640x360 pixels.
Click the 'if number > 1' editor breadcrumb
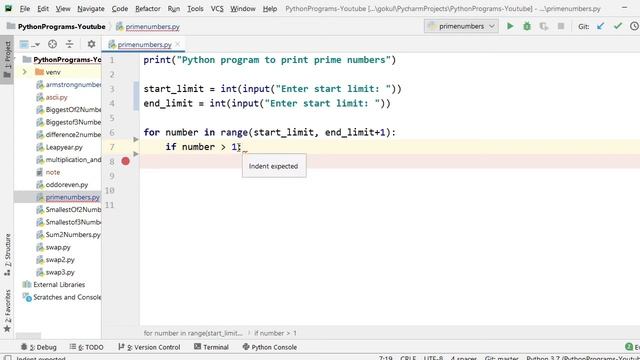(x=276, y=333)
